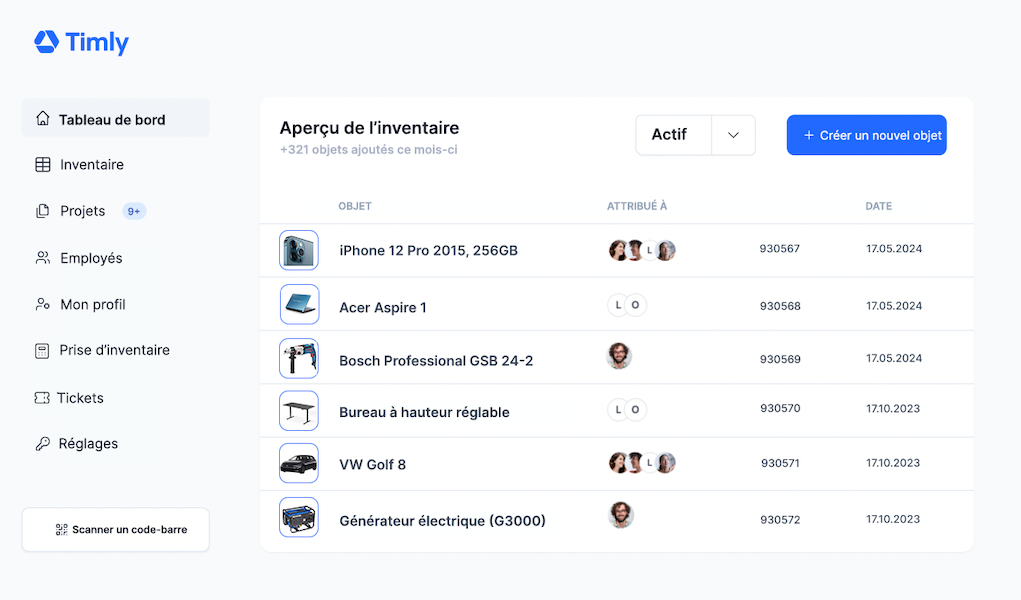Image resolution: width=1021 pixels, height=600 pixels.
Task: Click the Créer un nouvel objet button
Action: click(866, 135)
